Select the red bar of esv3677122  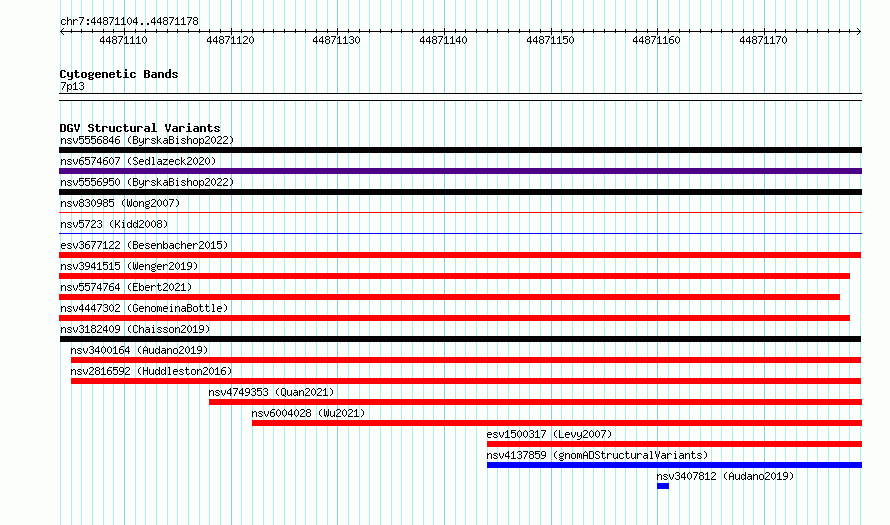pos(460,255)
